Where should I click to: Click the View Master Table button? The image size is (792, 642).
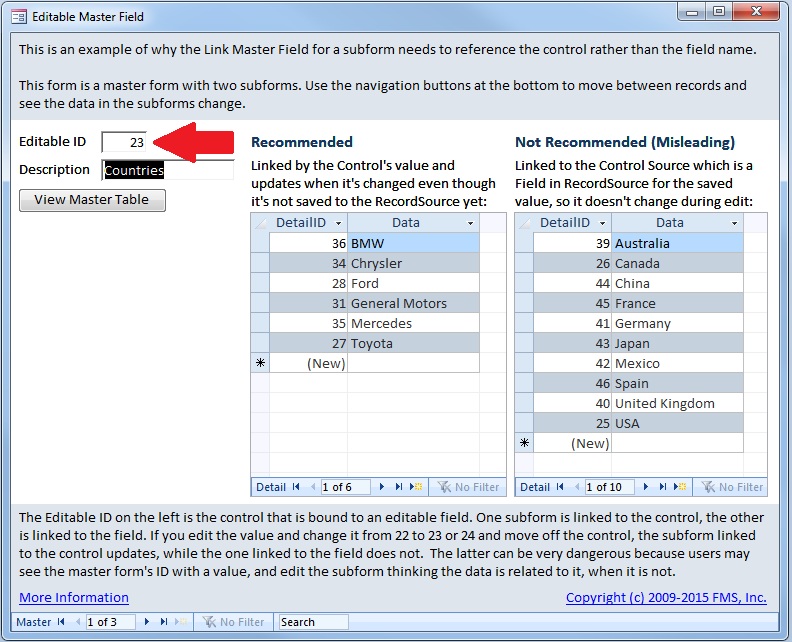click(x=92, y=200)
